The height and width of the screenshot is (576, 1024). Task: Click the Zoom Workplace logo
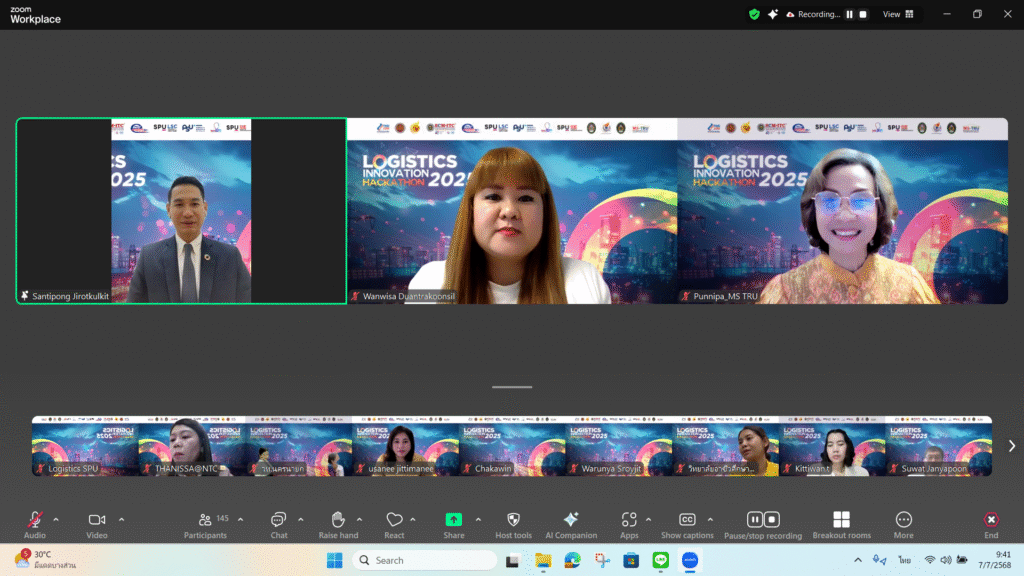pos(35,15)
